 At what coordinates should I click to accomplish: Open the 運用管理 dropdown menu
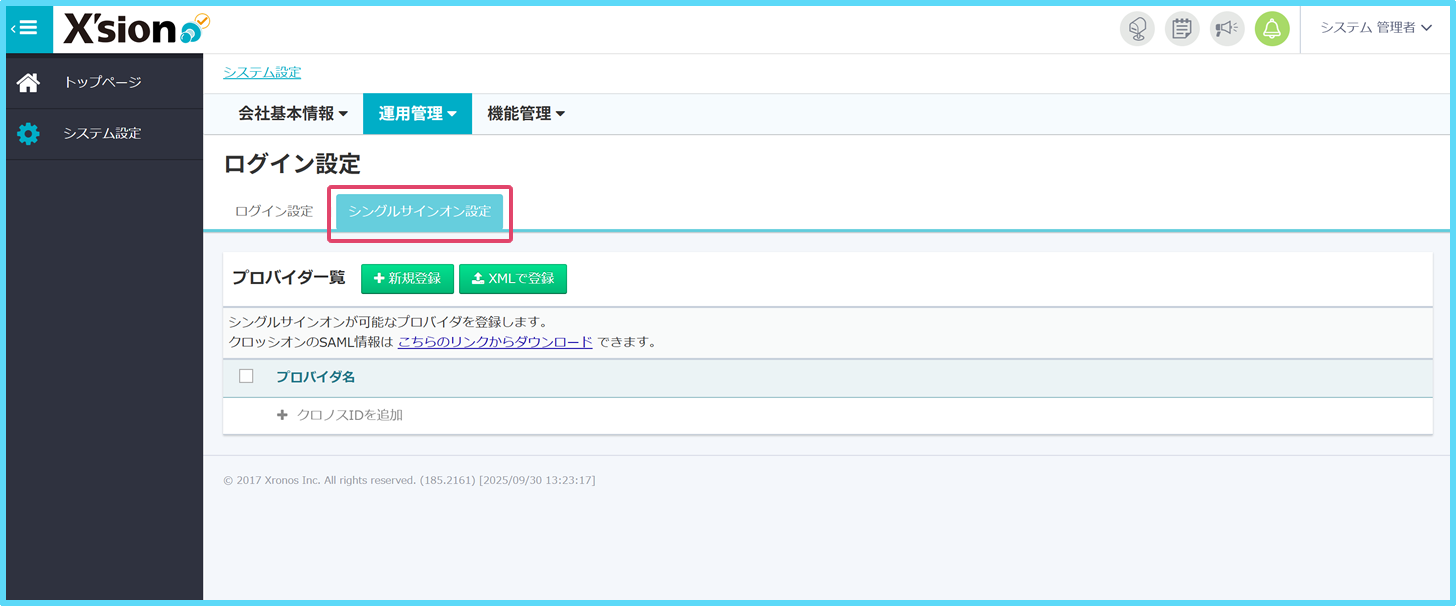tap(417, 114)
